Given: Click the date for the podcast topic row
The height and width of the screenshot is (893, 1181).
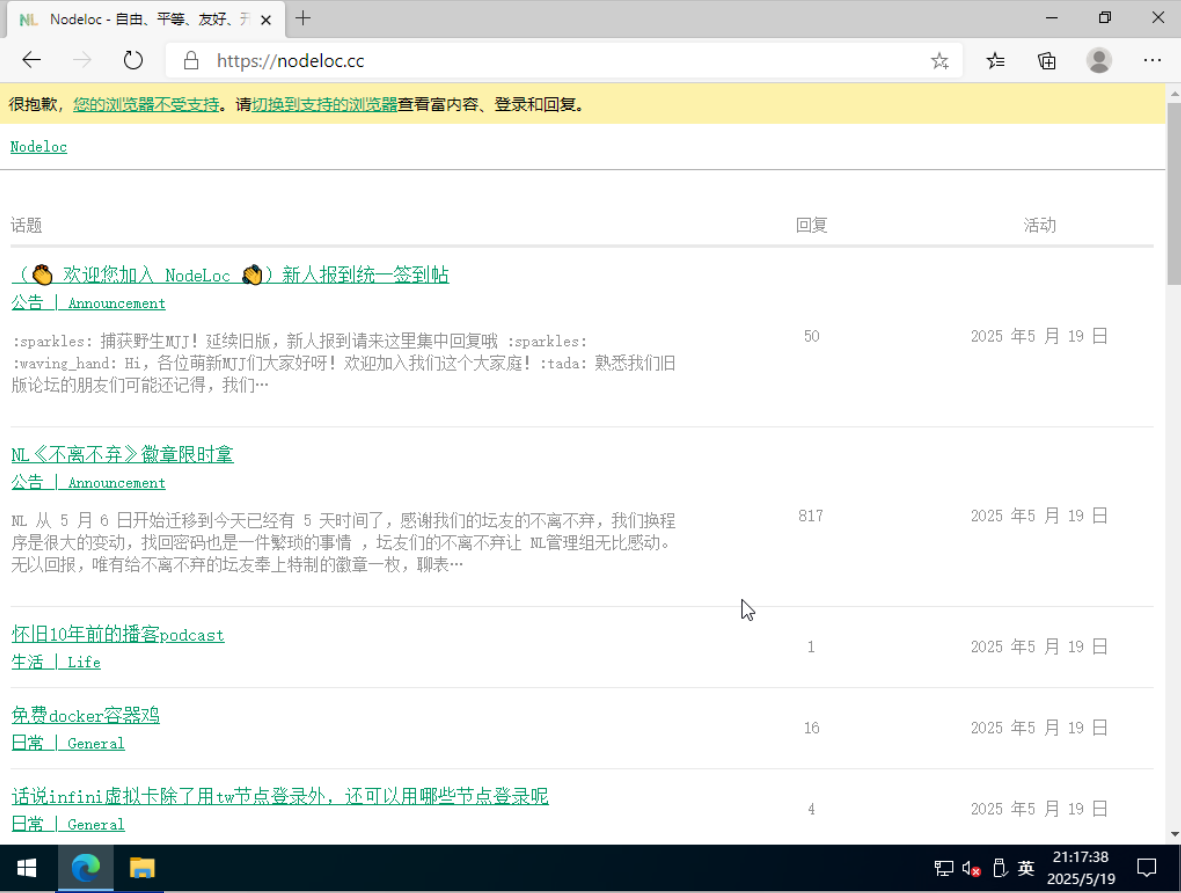Looking at the screenshot, I should coord(1039,647).
